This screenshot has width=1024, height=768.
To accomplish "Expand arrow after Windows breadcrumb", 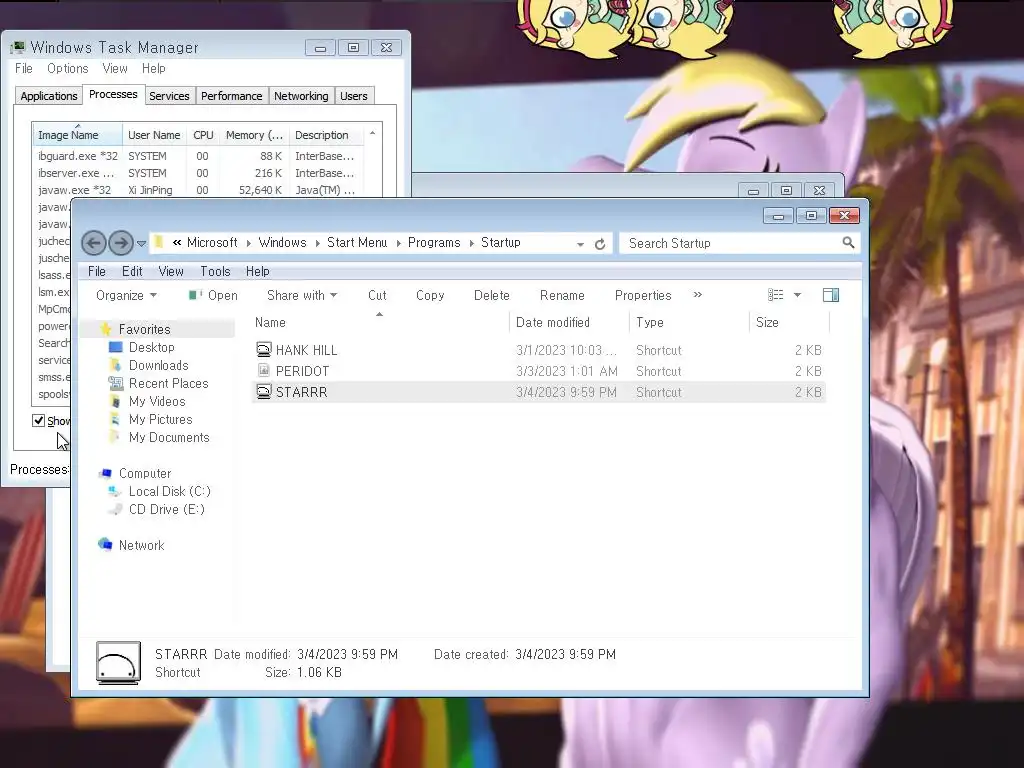I will coord(317,244).
